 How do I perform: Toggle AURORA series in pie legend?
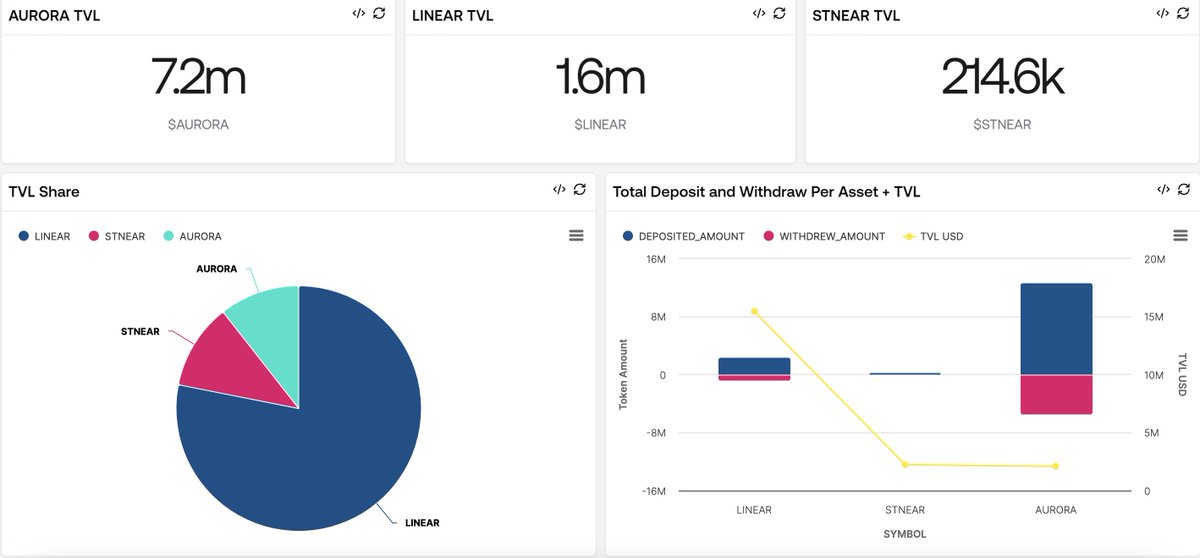coord(192,237)
